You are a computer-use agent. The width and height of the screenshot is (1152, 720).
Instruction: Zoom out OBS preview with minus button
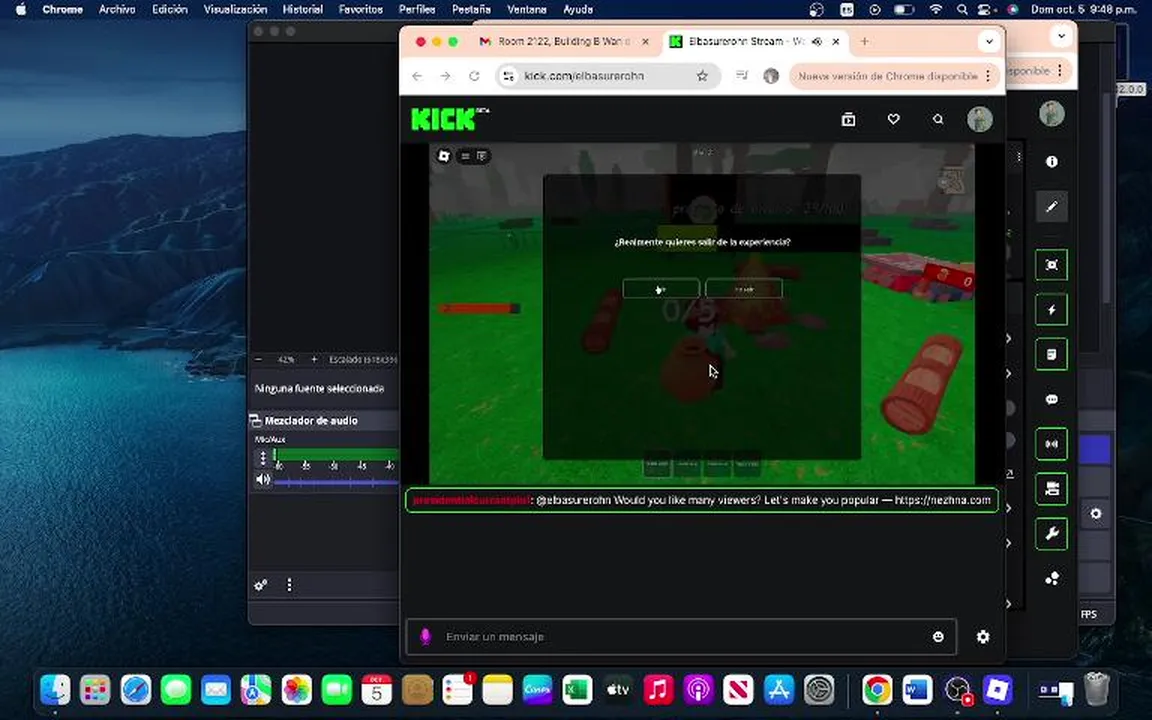pos(258,359)
